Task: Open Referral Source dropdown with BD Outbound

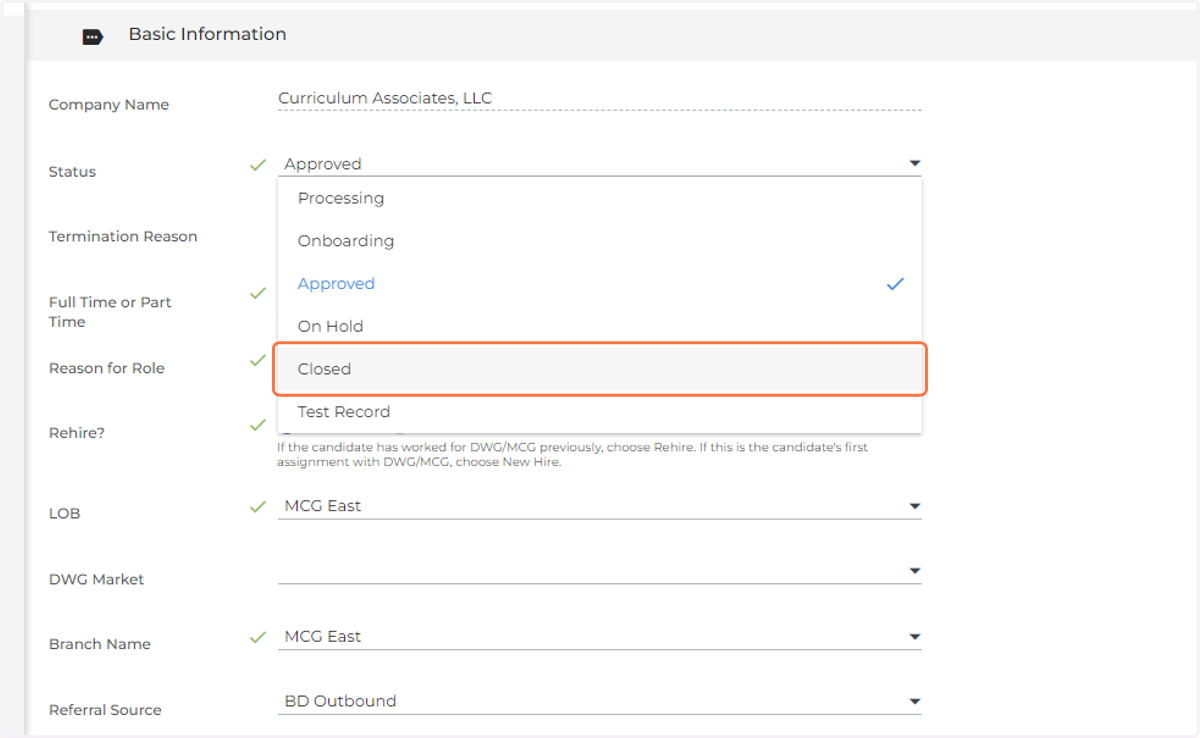Action: point(599,701)
